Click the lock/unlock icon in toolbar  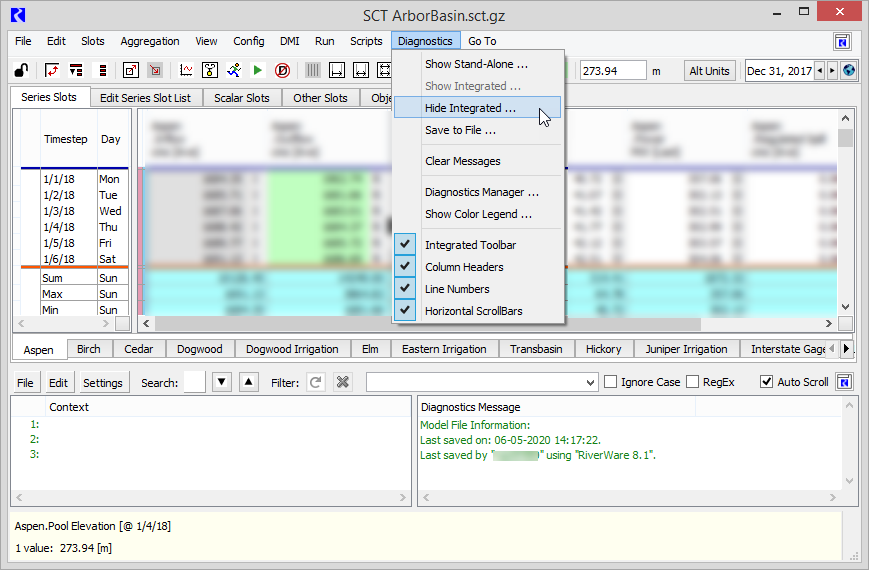click(20, 71)
